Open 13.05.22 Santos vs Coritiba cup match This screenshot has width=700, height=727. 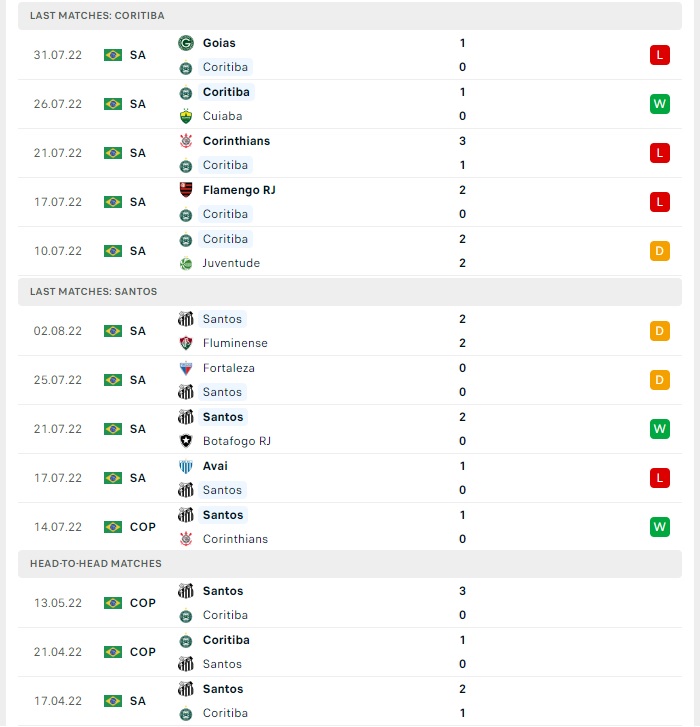(x=350, y=603)
